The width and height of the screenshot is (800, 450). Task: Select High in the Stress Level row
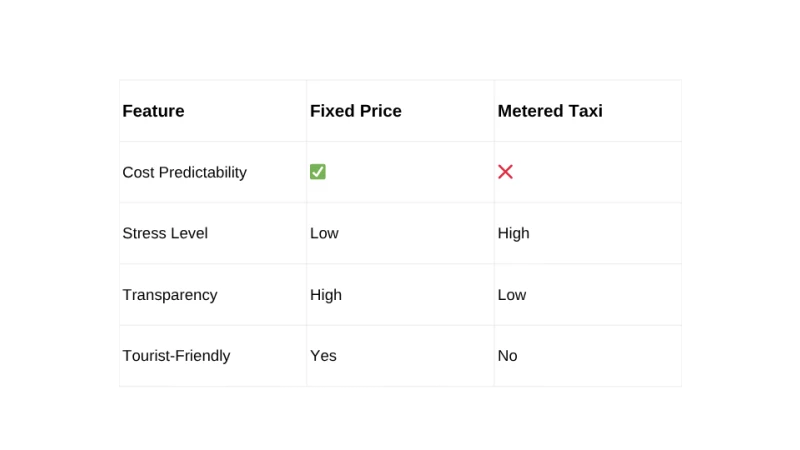(513, 233)
